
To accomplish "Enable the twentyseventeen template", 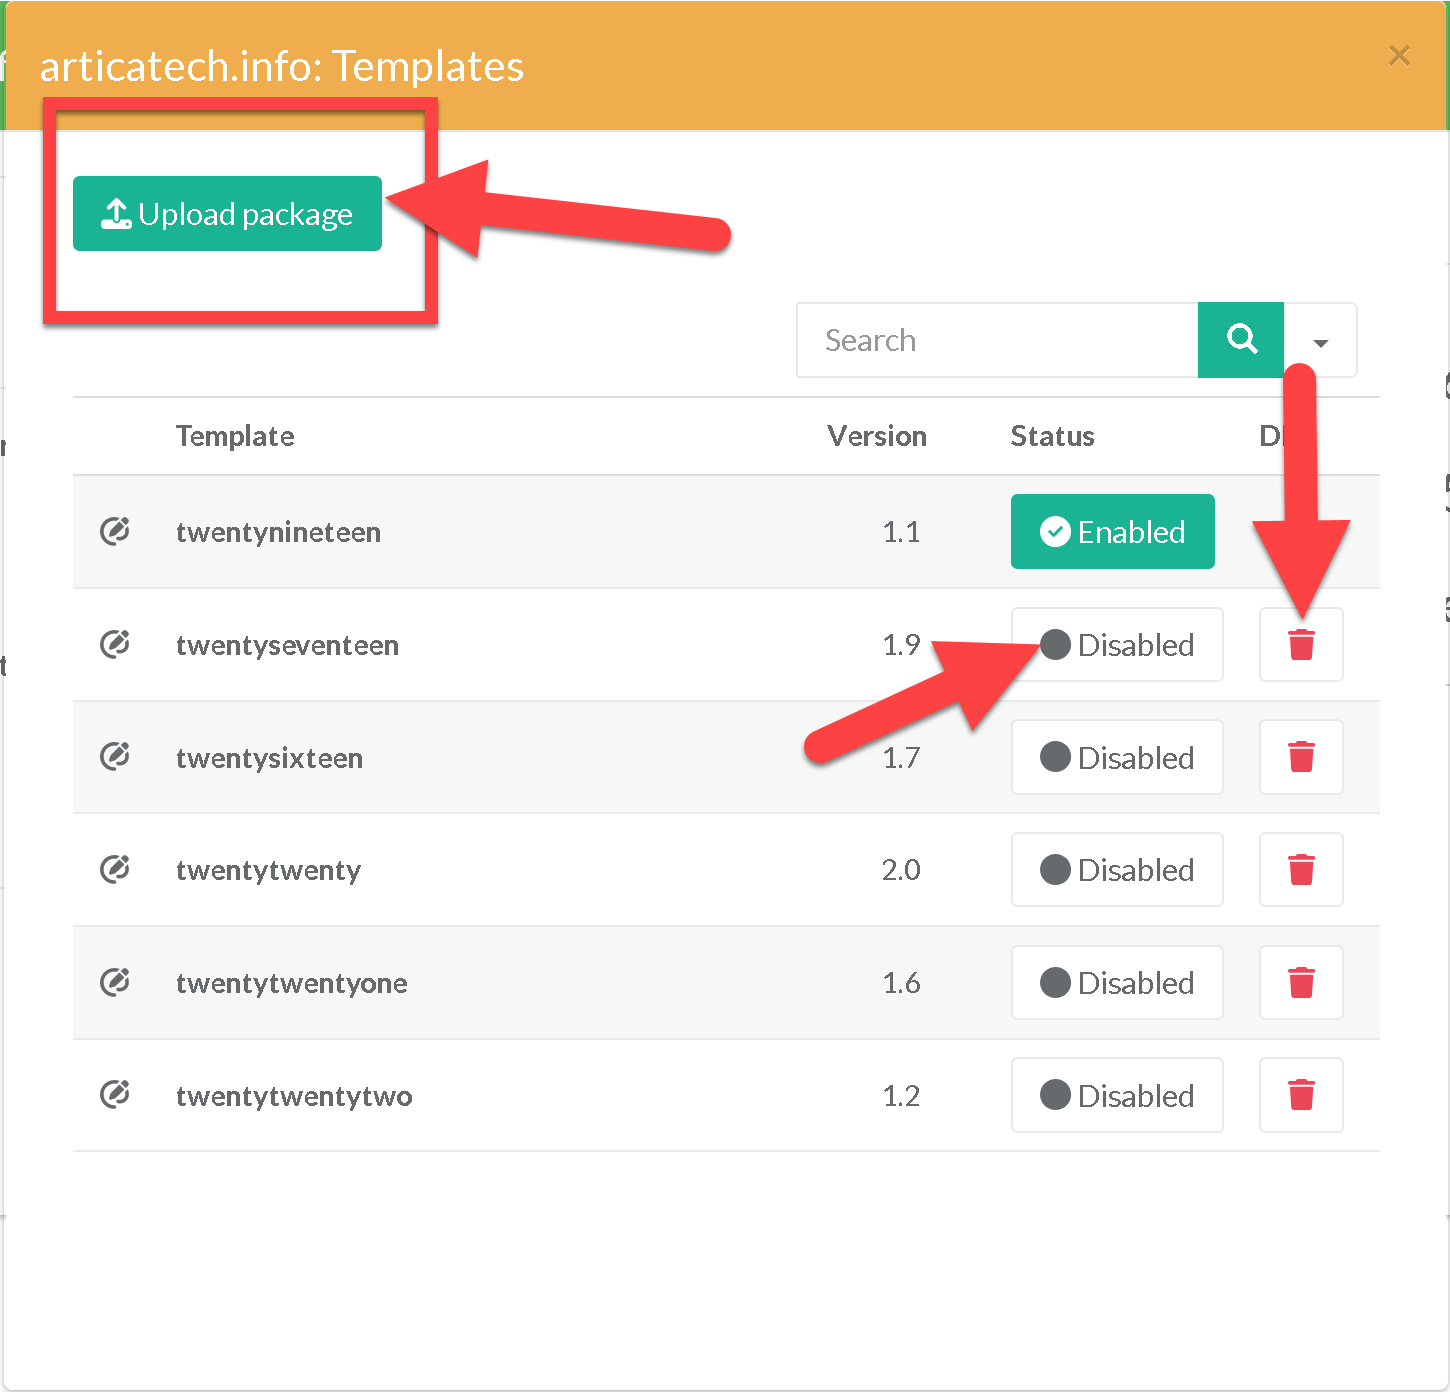I will click(x=1116, y=645).
